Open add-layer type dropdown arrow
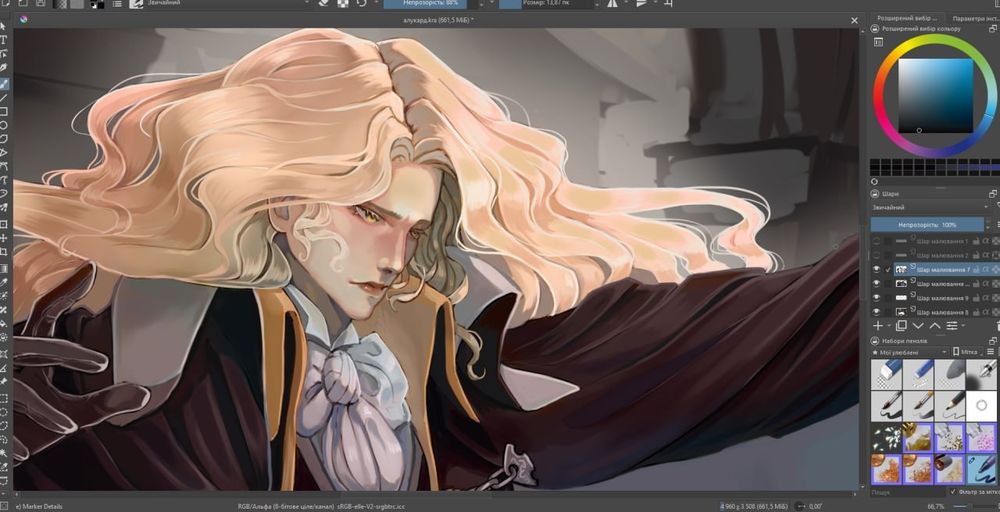The image size is (1000, 512). click(x=889, y=326)
